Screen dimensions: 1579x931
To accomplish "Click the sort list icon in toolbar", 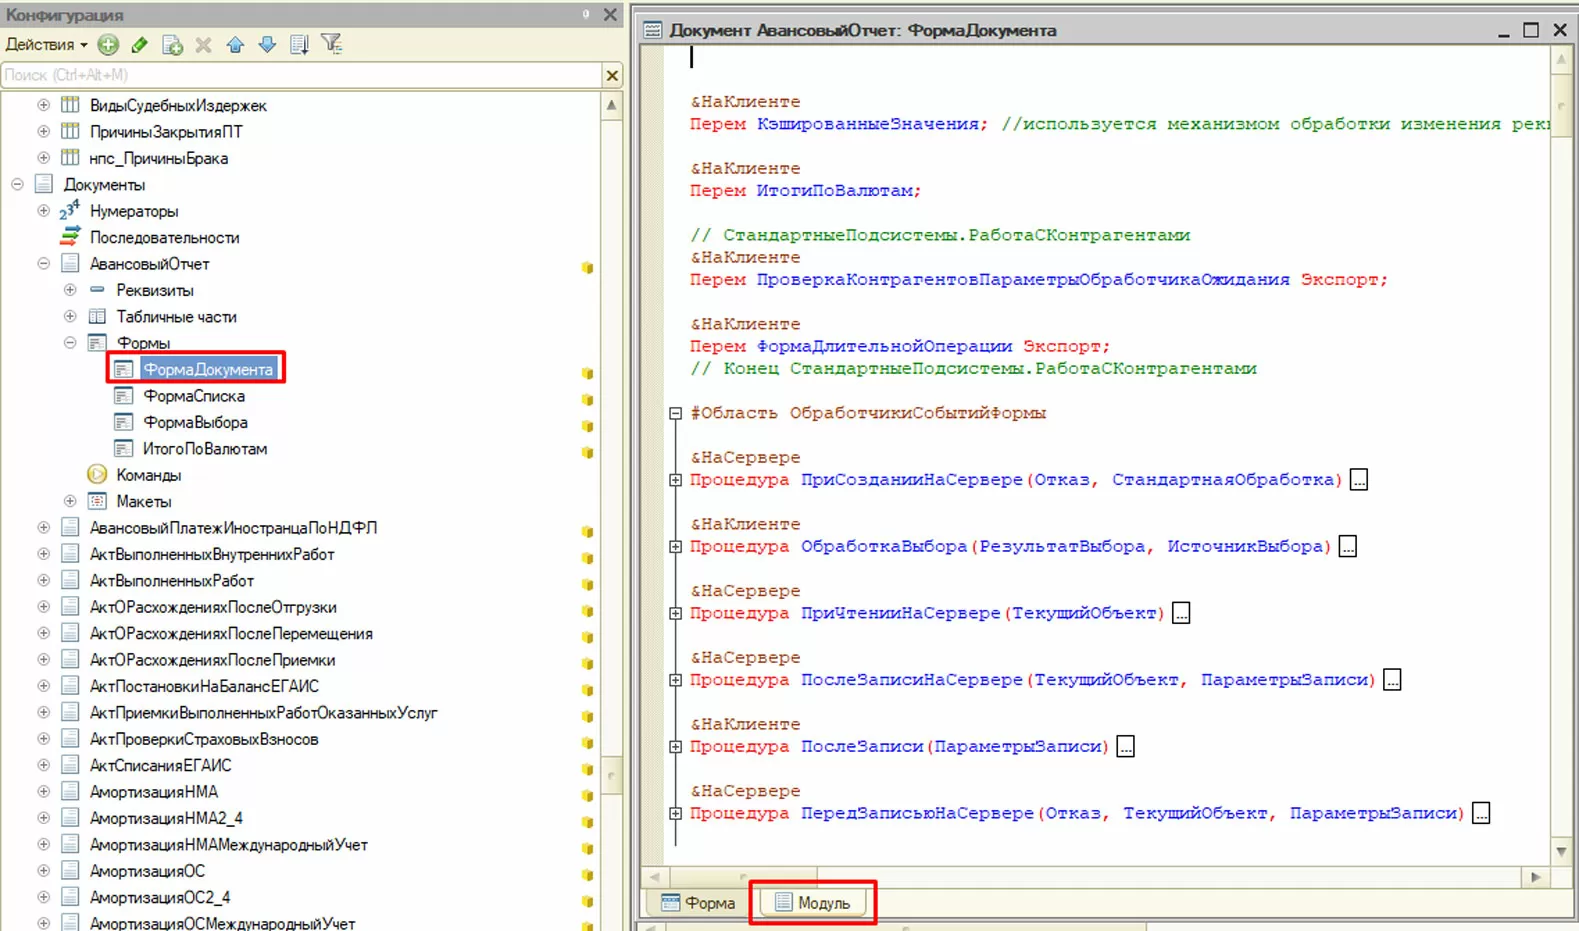I will pos(299,44).
